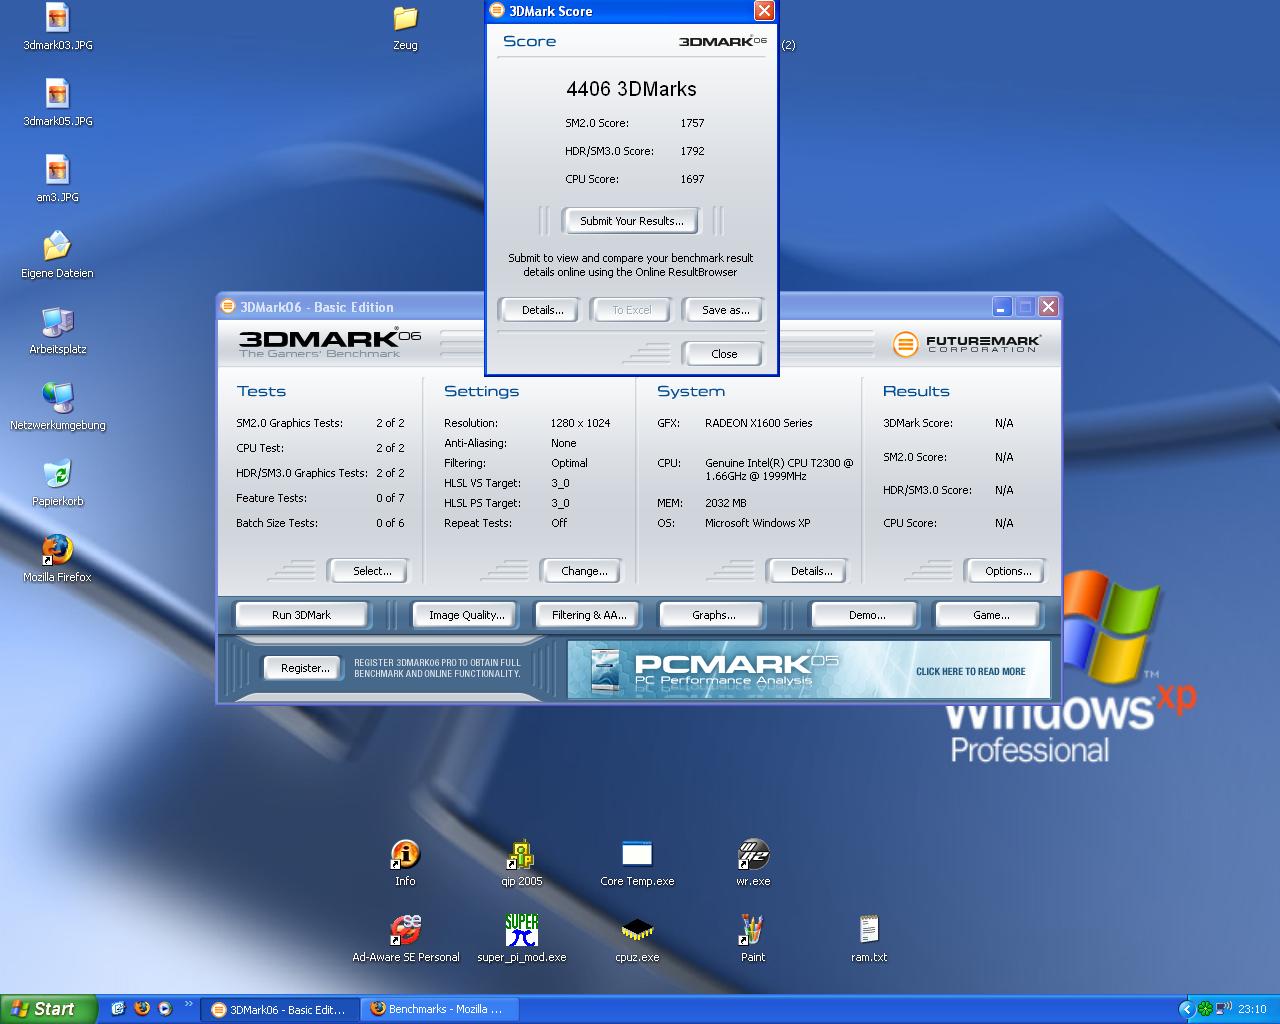Click the Demo button
Image resolution: width=1280 pixels, height=1024 pixels.
tap(866, 615)
